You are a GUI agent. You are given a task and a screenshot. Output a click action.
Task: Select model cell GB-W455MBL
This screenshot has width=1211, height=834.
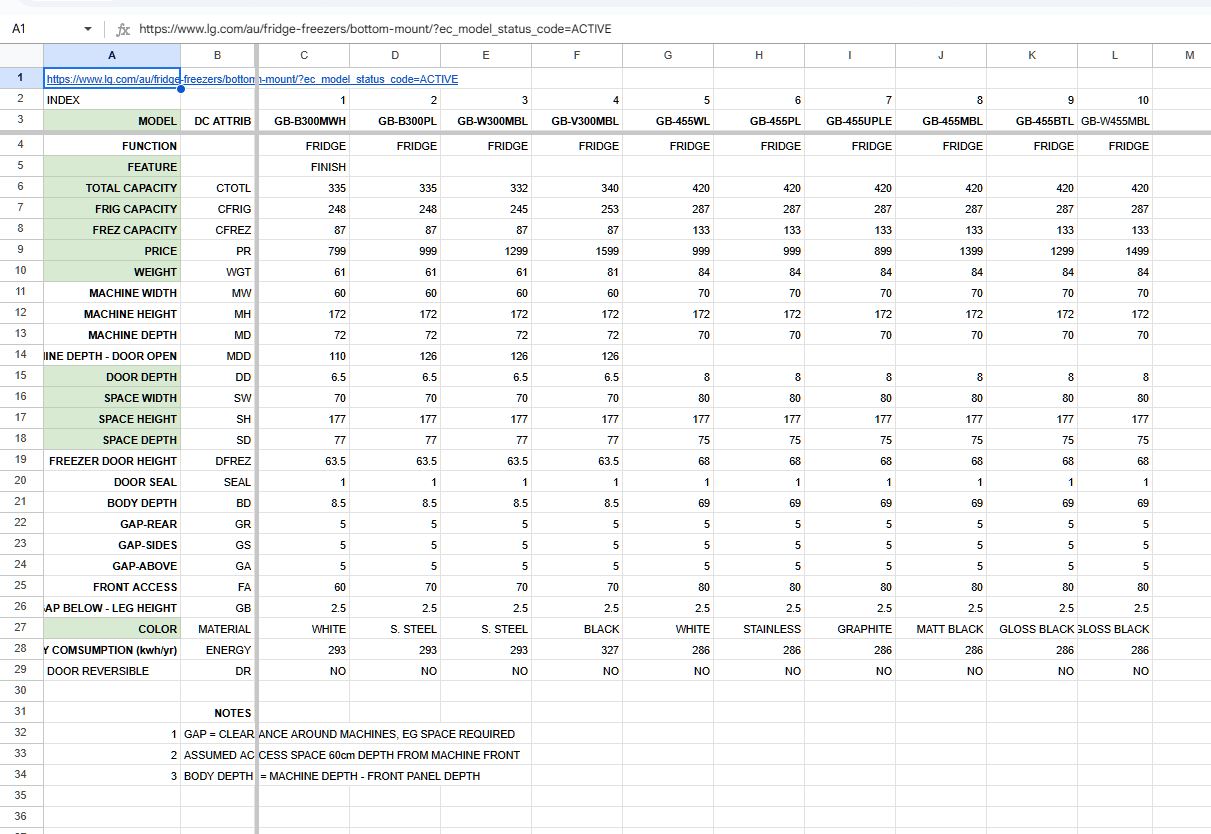click(x=1115, y=121)
